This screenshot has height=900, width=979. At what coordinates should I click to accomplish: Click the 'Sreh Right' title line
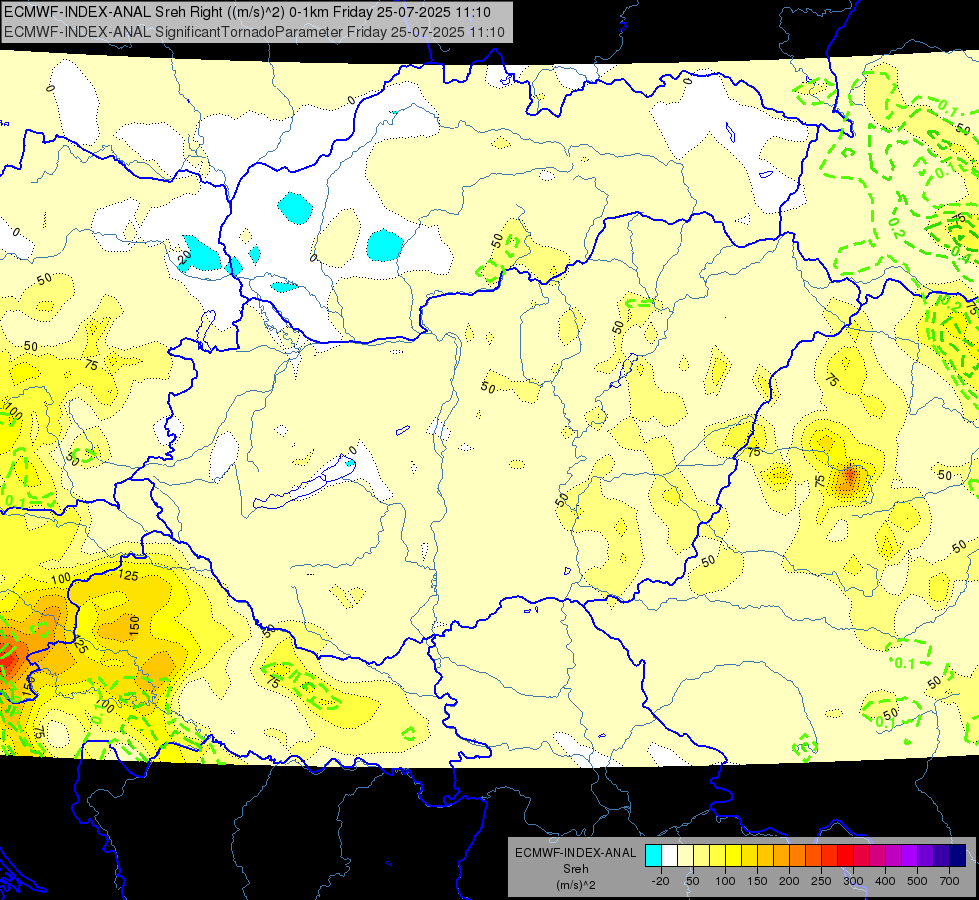pos(247,12)
